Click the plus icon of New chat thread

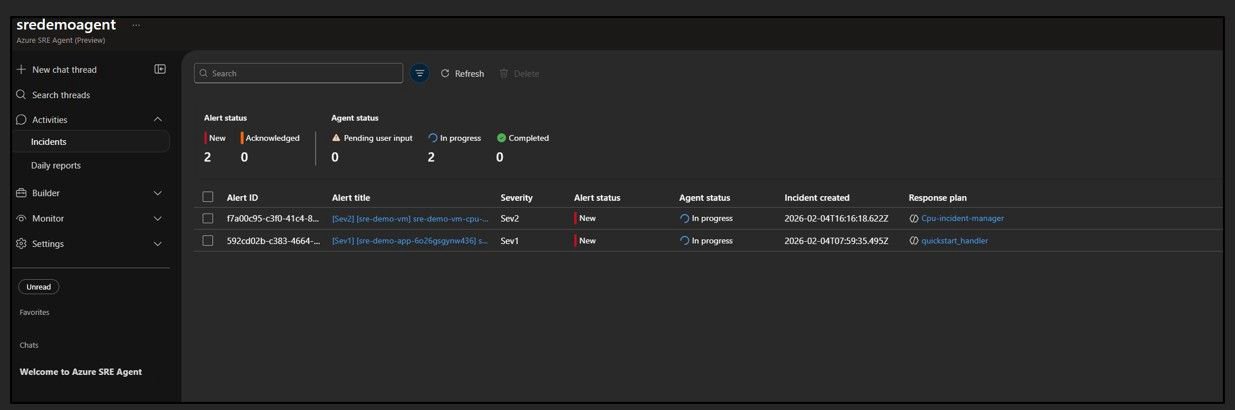21,70
